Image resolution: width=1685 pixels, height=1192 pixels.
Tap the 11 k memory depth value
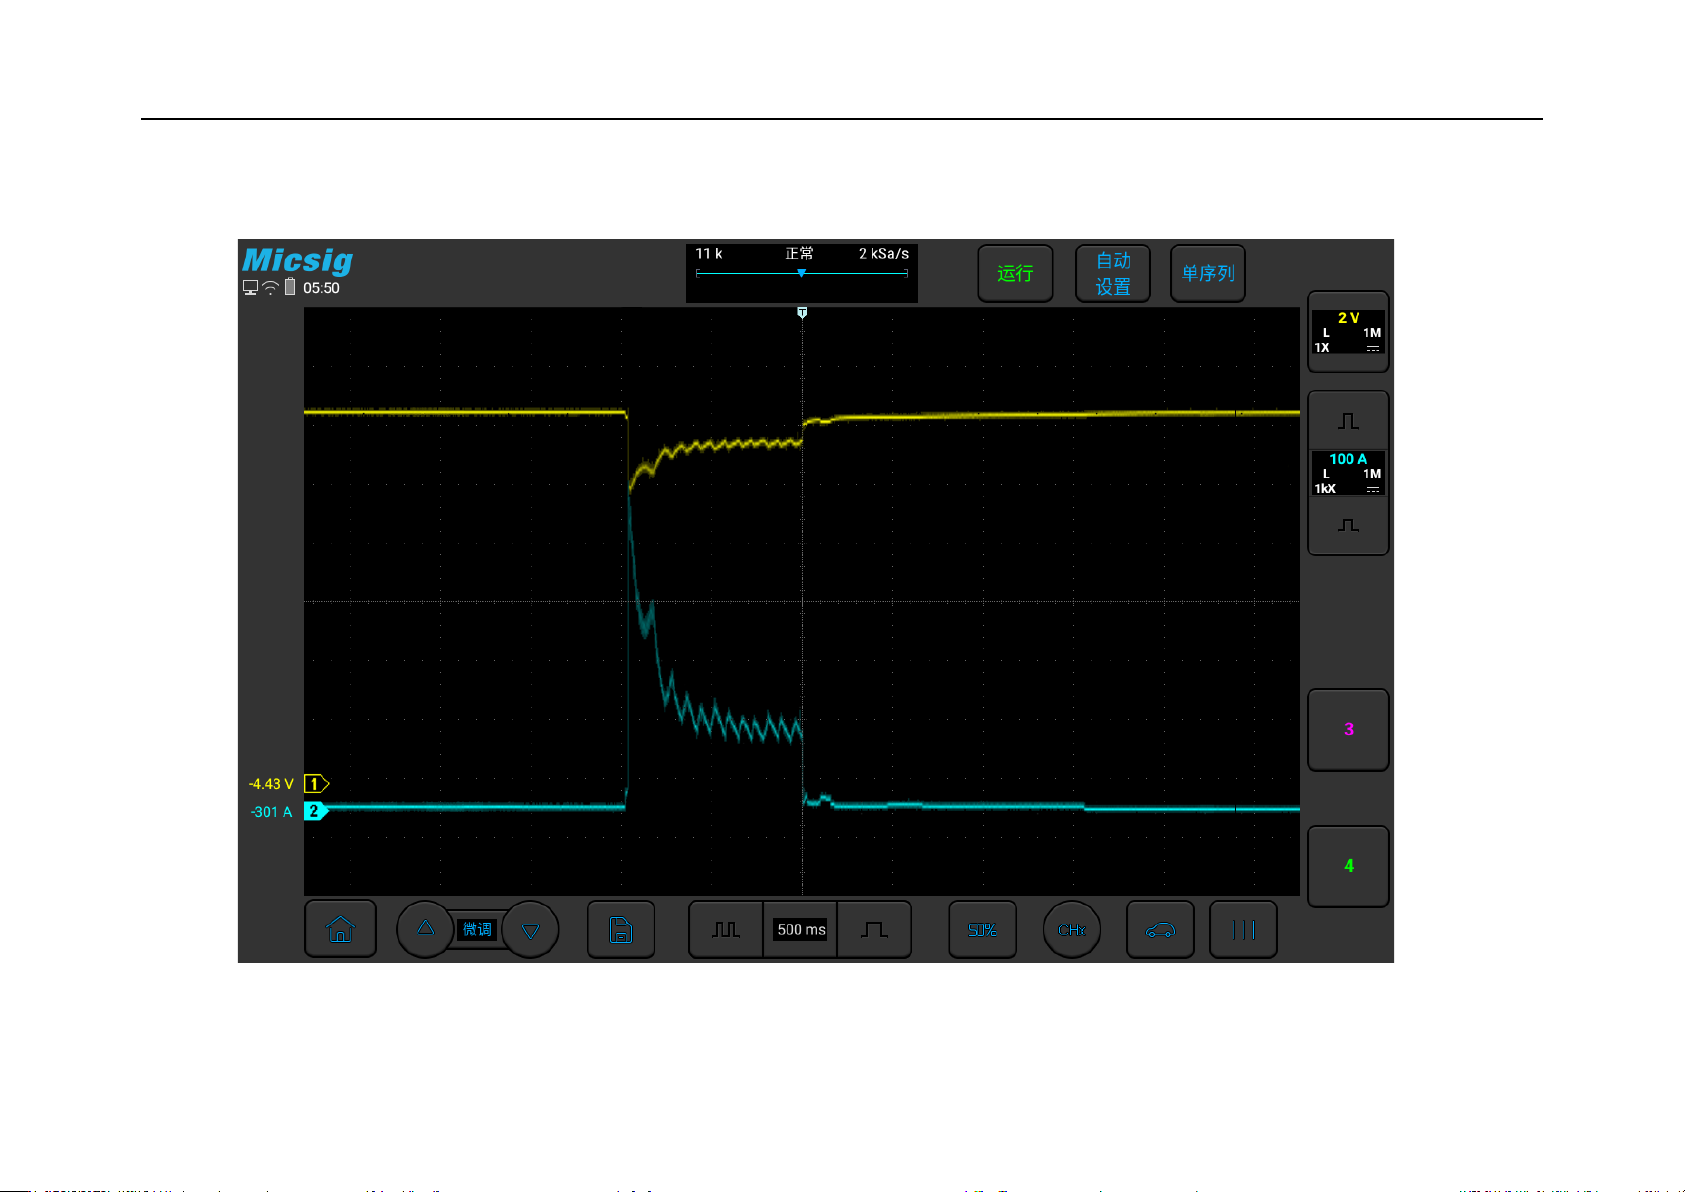click(x=708, y=254)
